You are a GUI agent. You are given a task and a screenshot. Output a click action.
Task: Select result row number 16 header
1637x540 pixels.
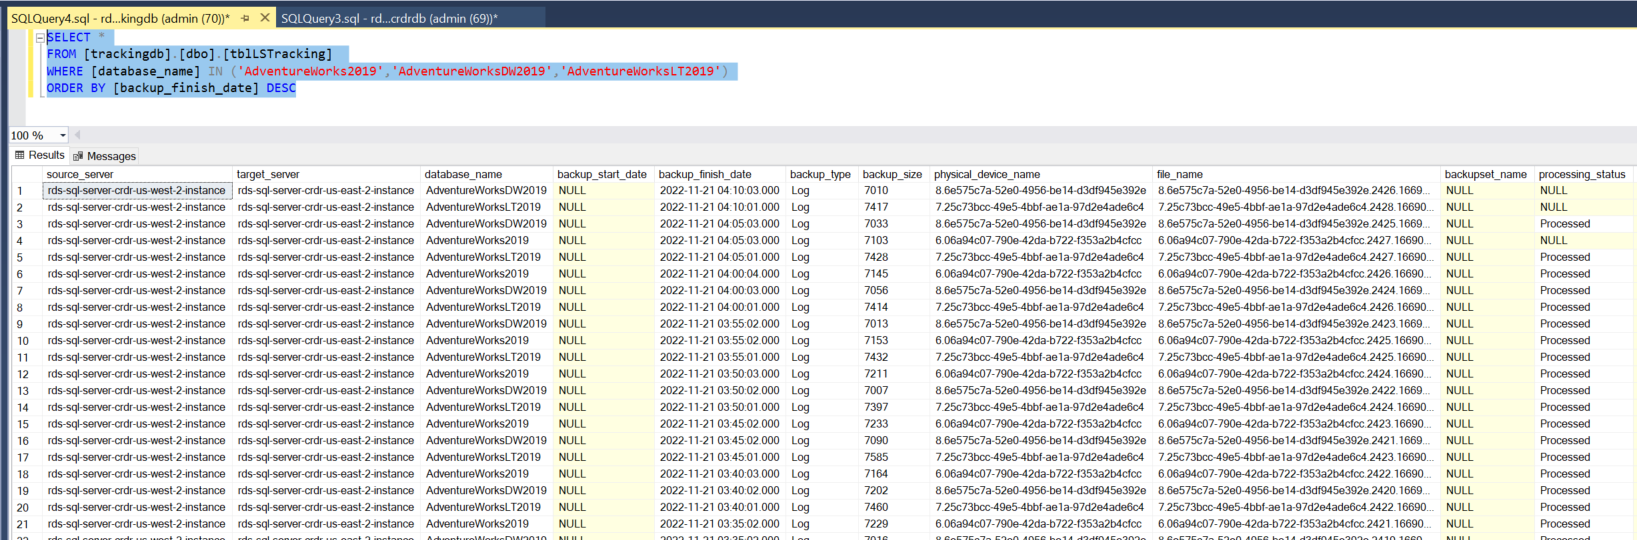click(27, 441)
